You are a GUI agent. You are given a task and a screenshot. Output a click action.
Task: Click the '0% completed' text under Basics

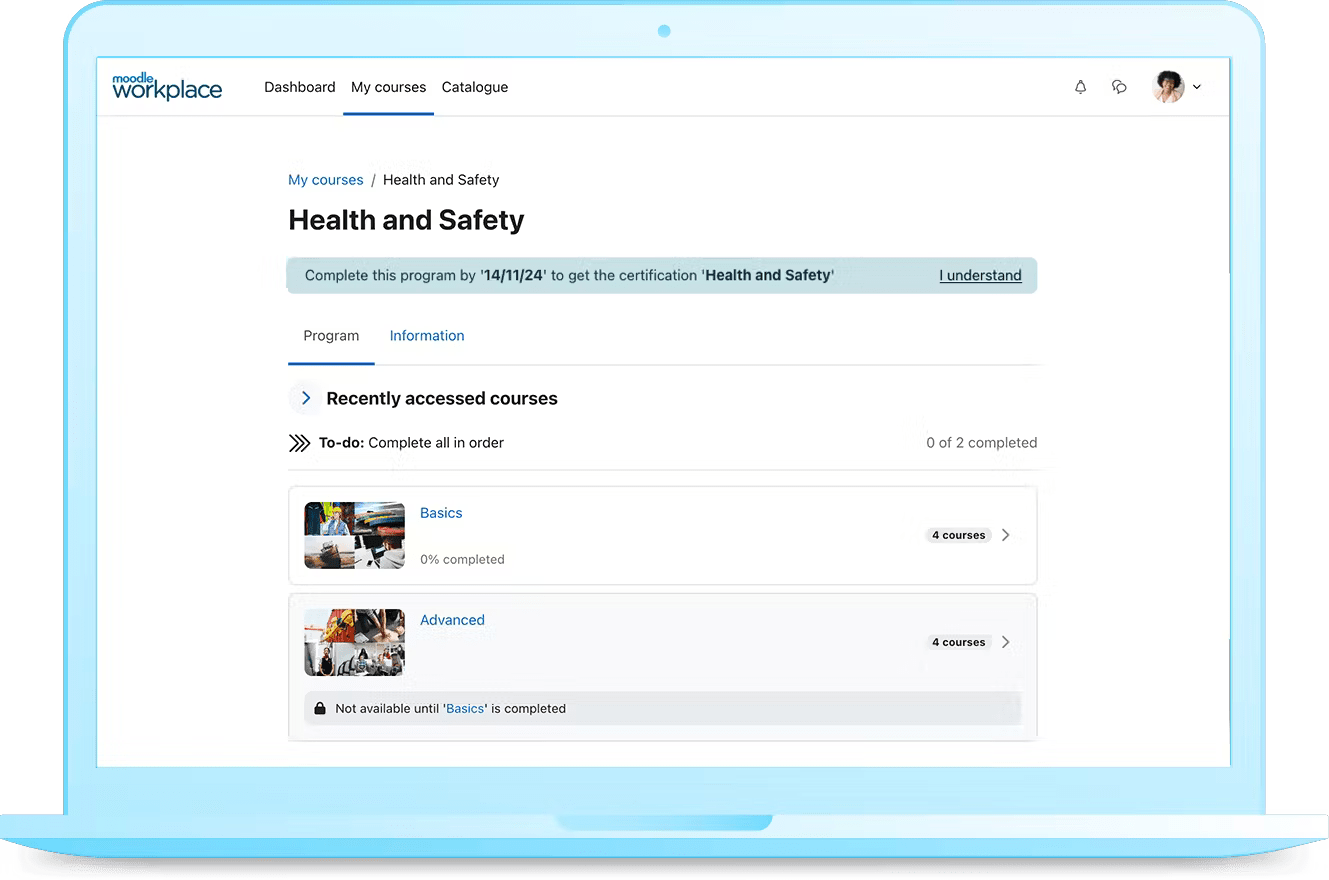(462, 560)
